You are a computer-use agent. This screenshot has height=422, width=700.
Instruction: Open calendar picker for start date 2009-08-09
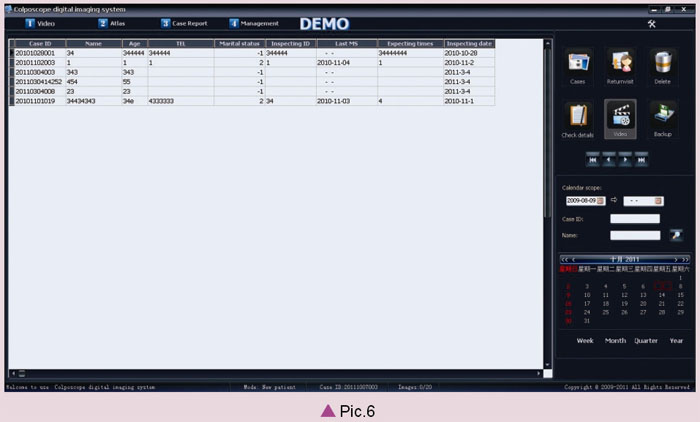coord(600,201)
